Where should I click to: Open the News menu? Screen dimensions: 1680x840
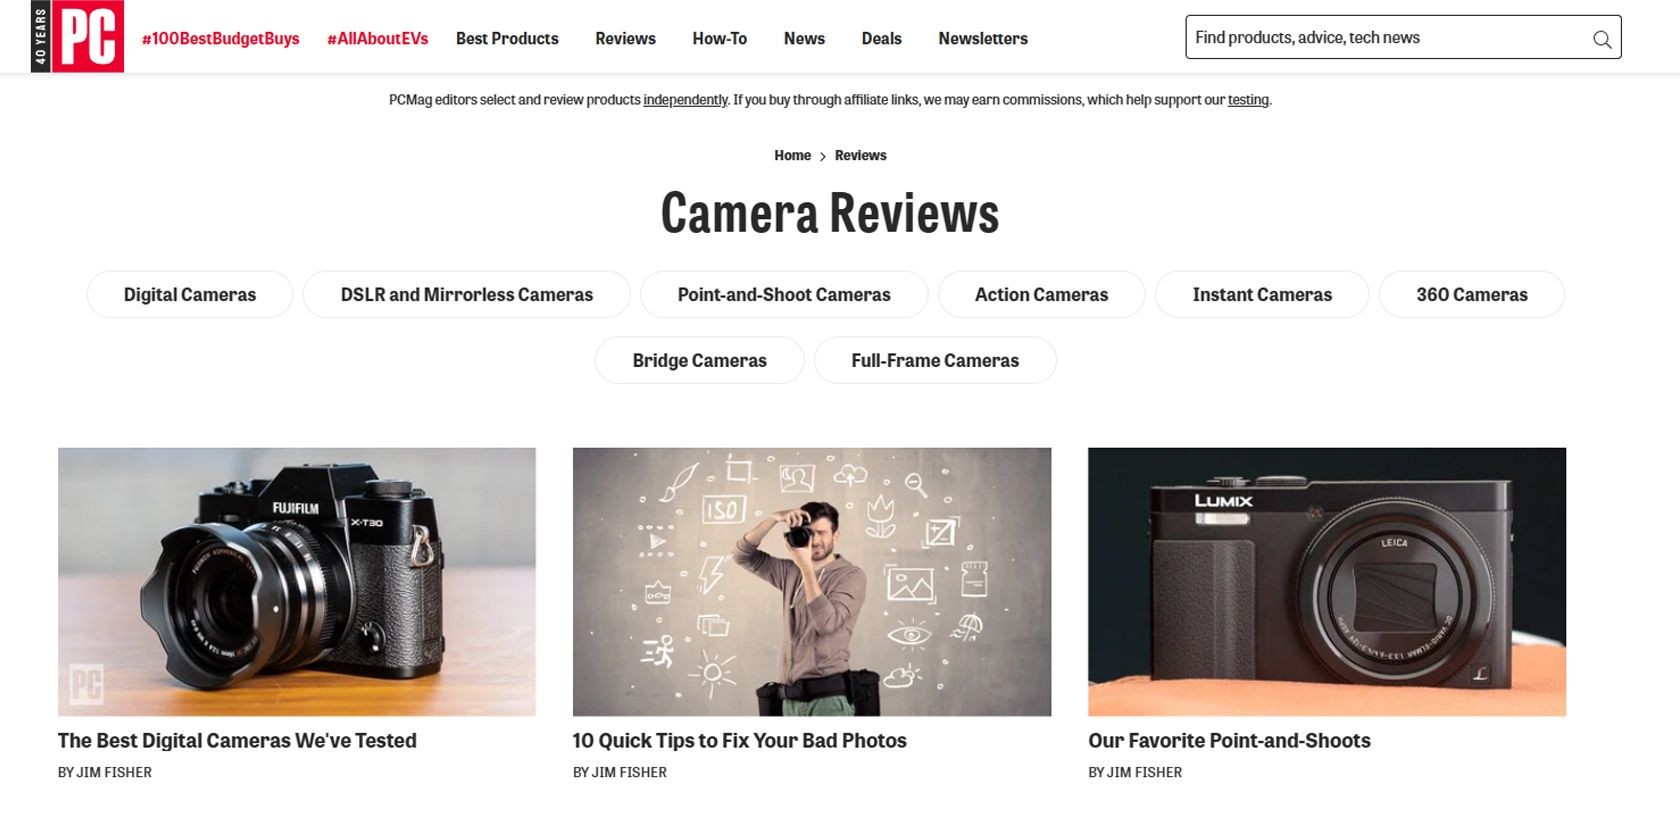pyautogui.click(x=804, y=38)
